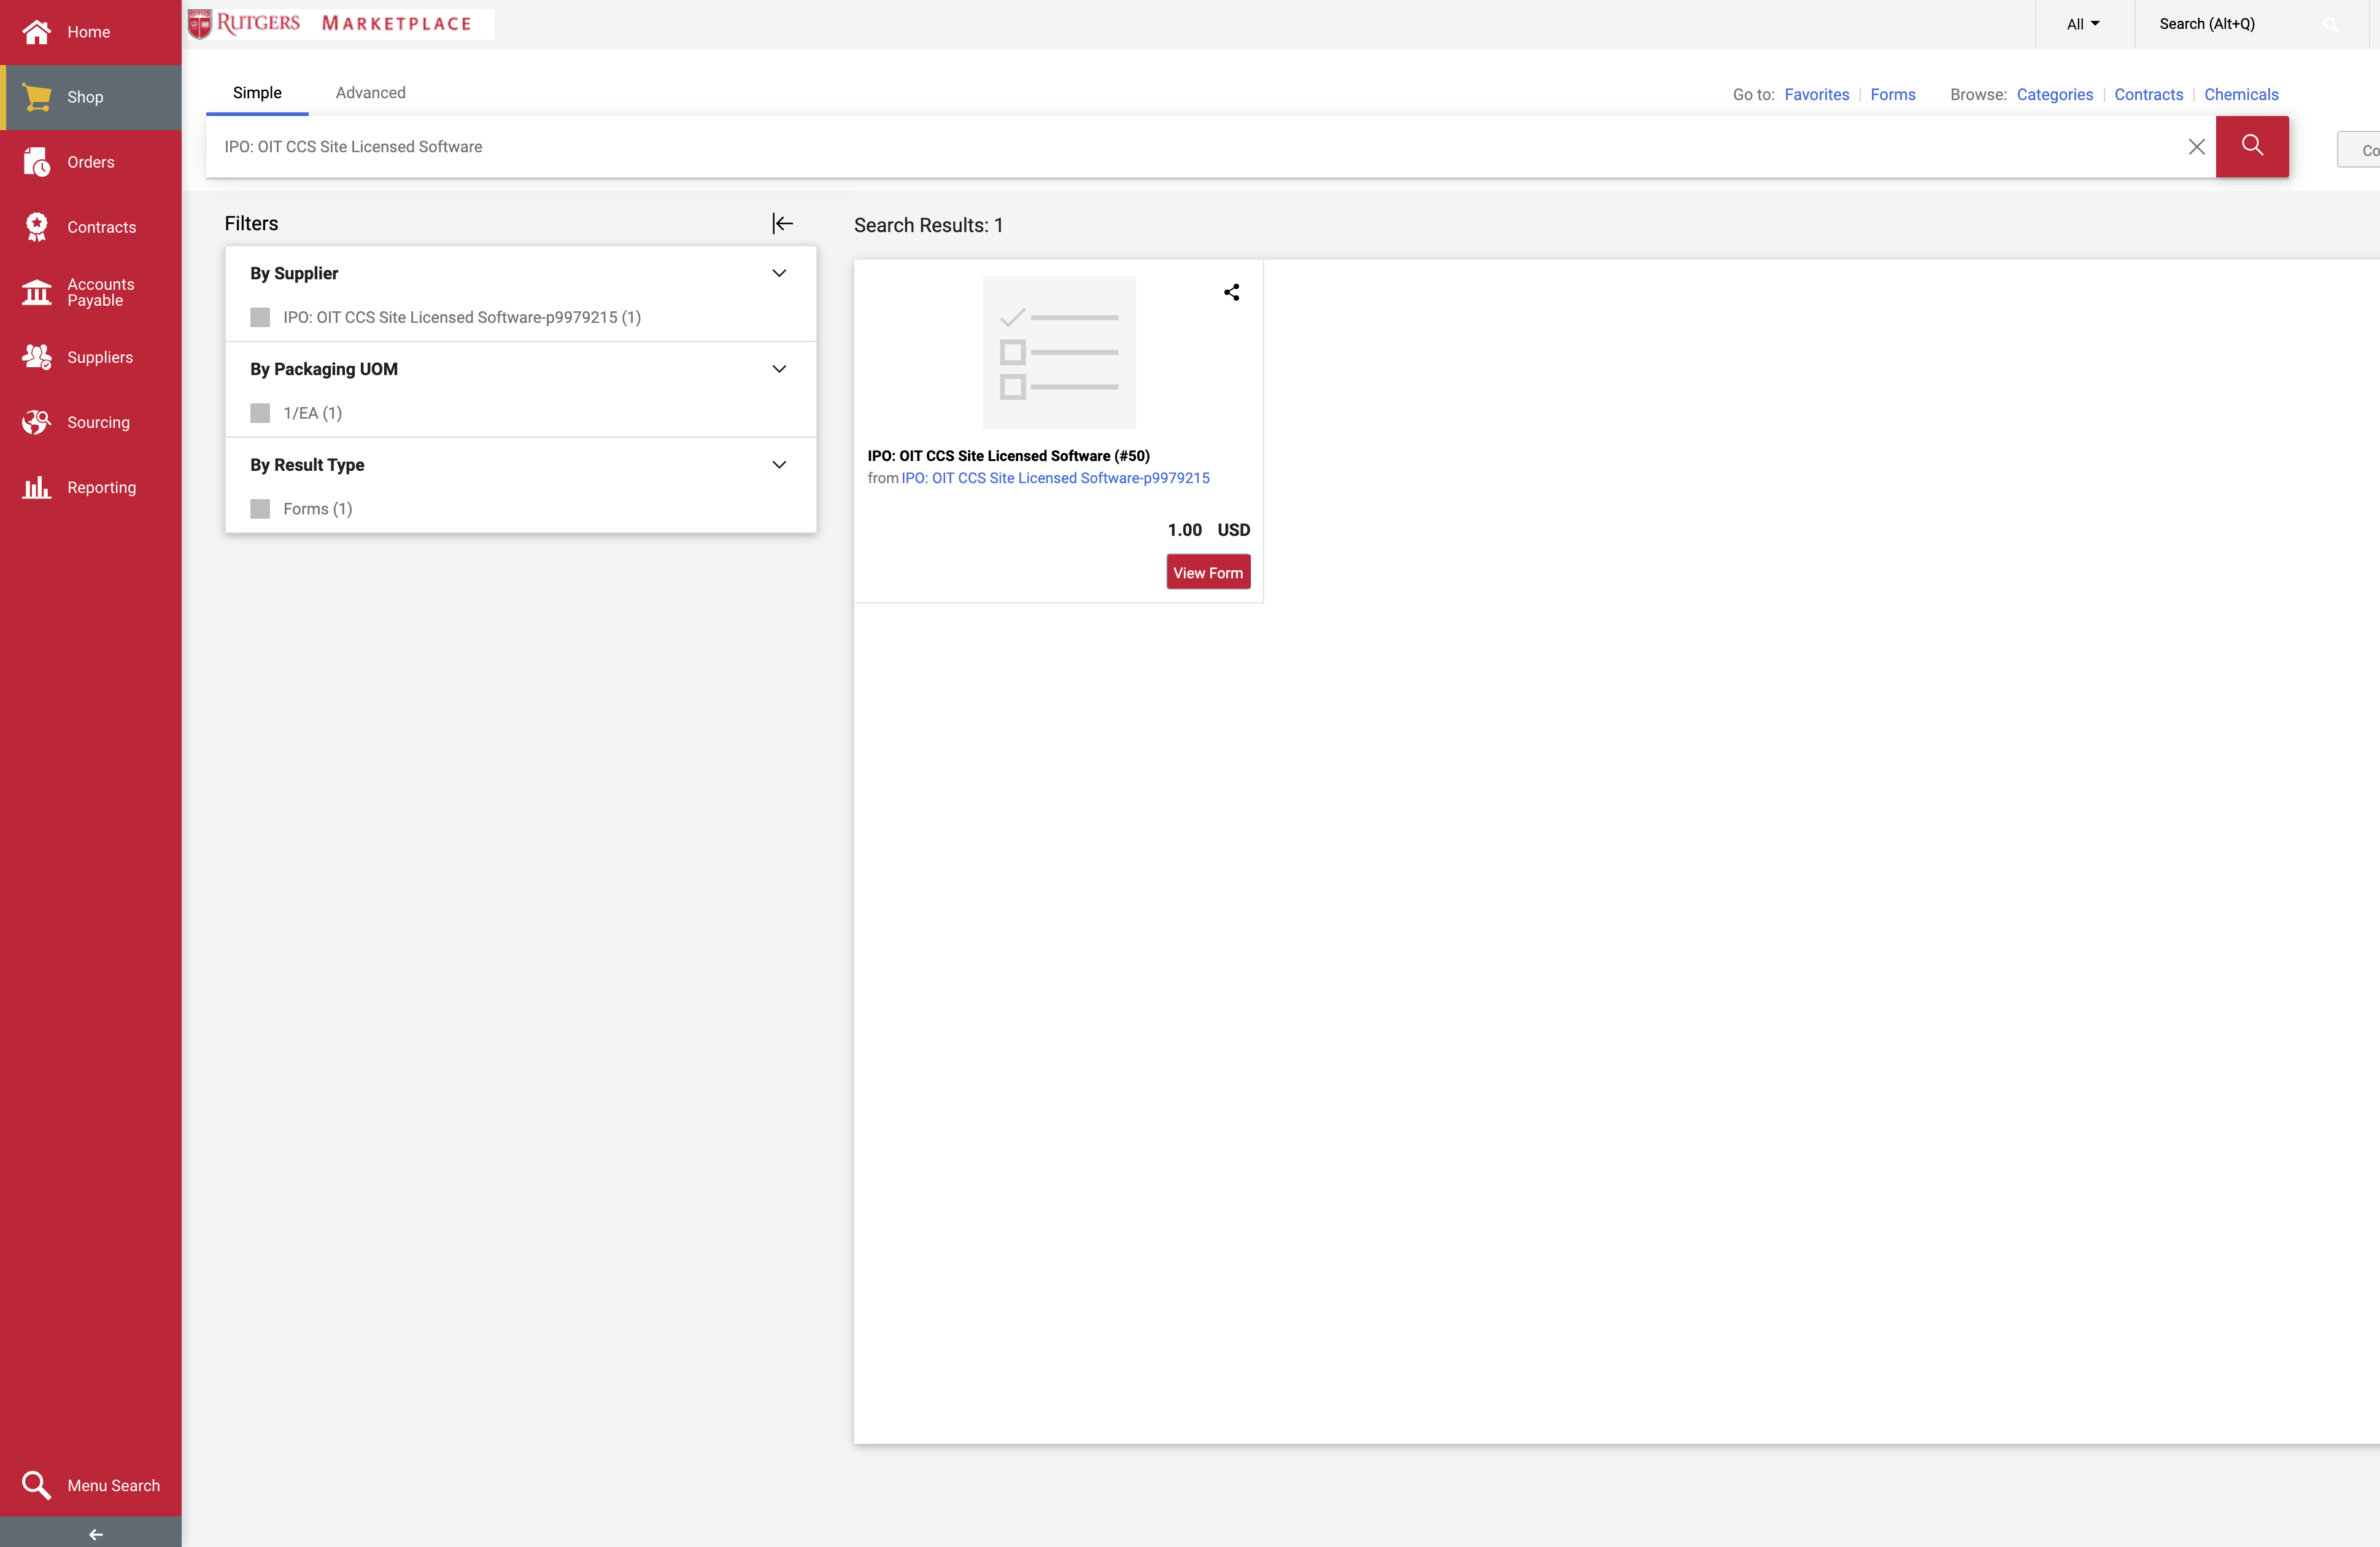Clear the search text with the X

pyautogui.click(x=2197, y=147)
